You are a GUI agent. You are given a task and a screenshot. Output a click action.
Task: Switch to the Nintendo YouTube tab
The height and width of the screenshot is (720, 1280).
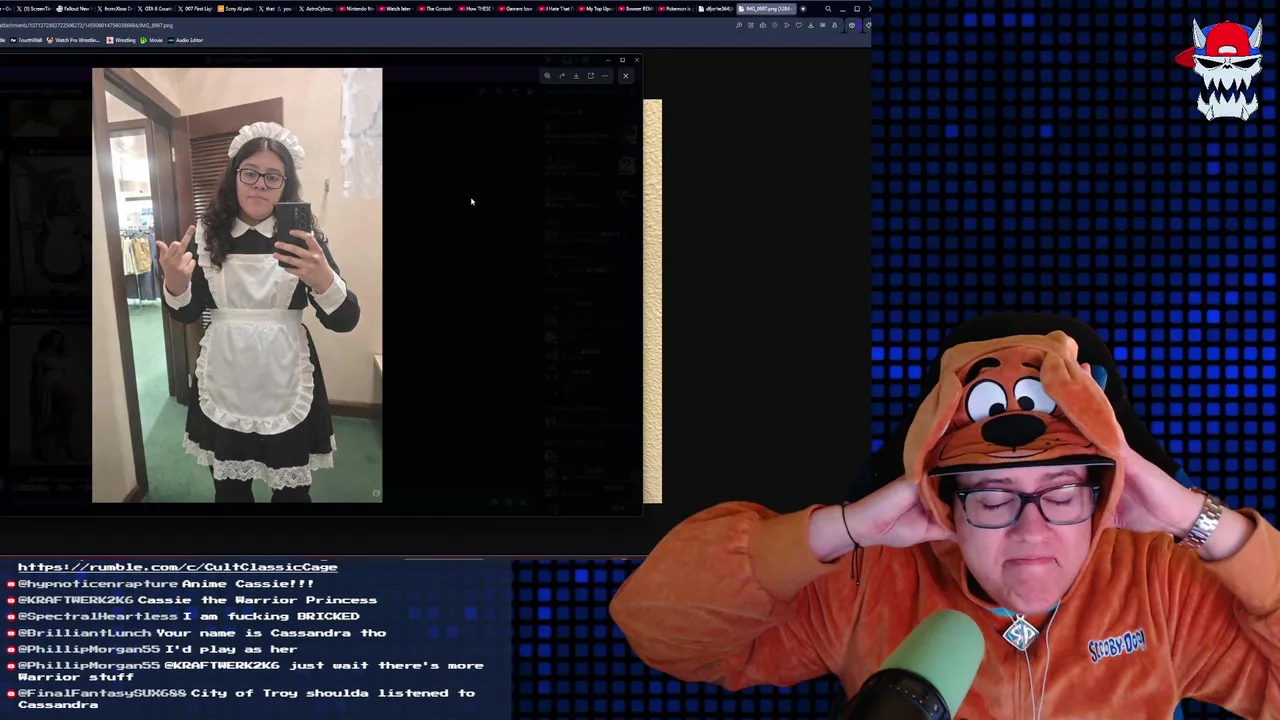[x=356, y=9]
